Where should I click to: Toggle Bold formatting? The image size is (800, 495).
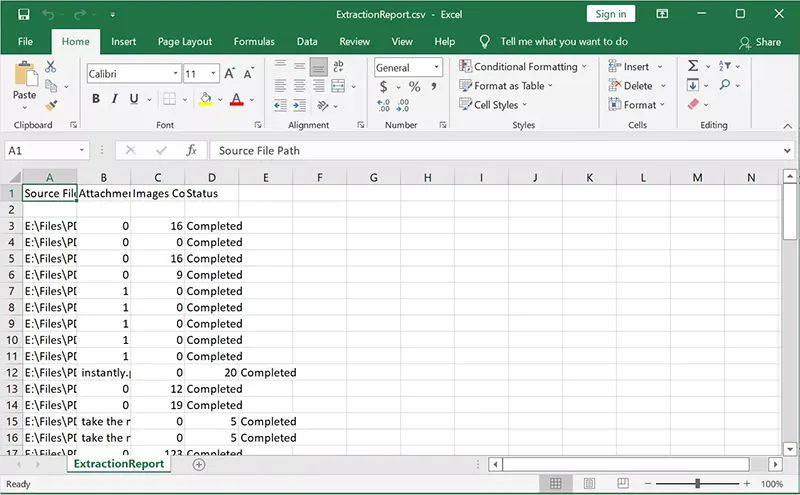click(96, 98)
